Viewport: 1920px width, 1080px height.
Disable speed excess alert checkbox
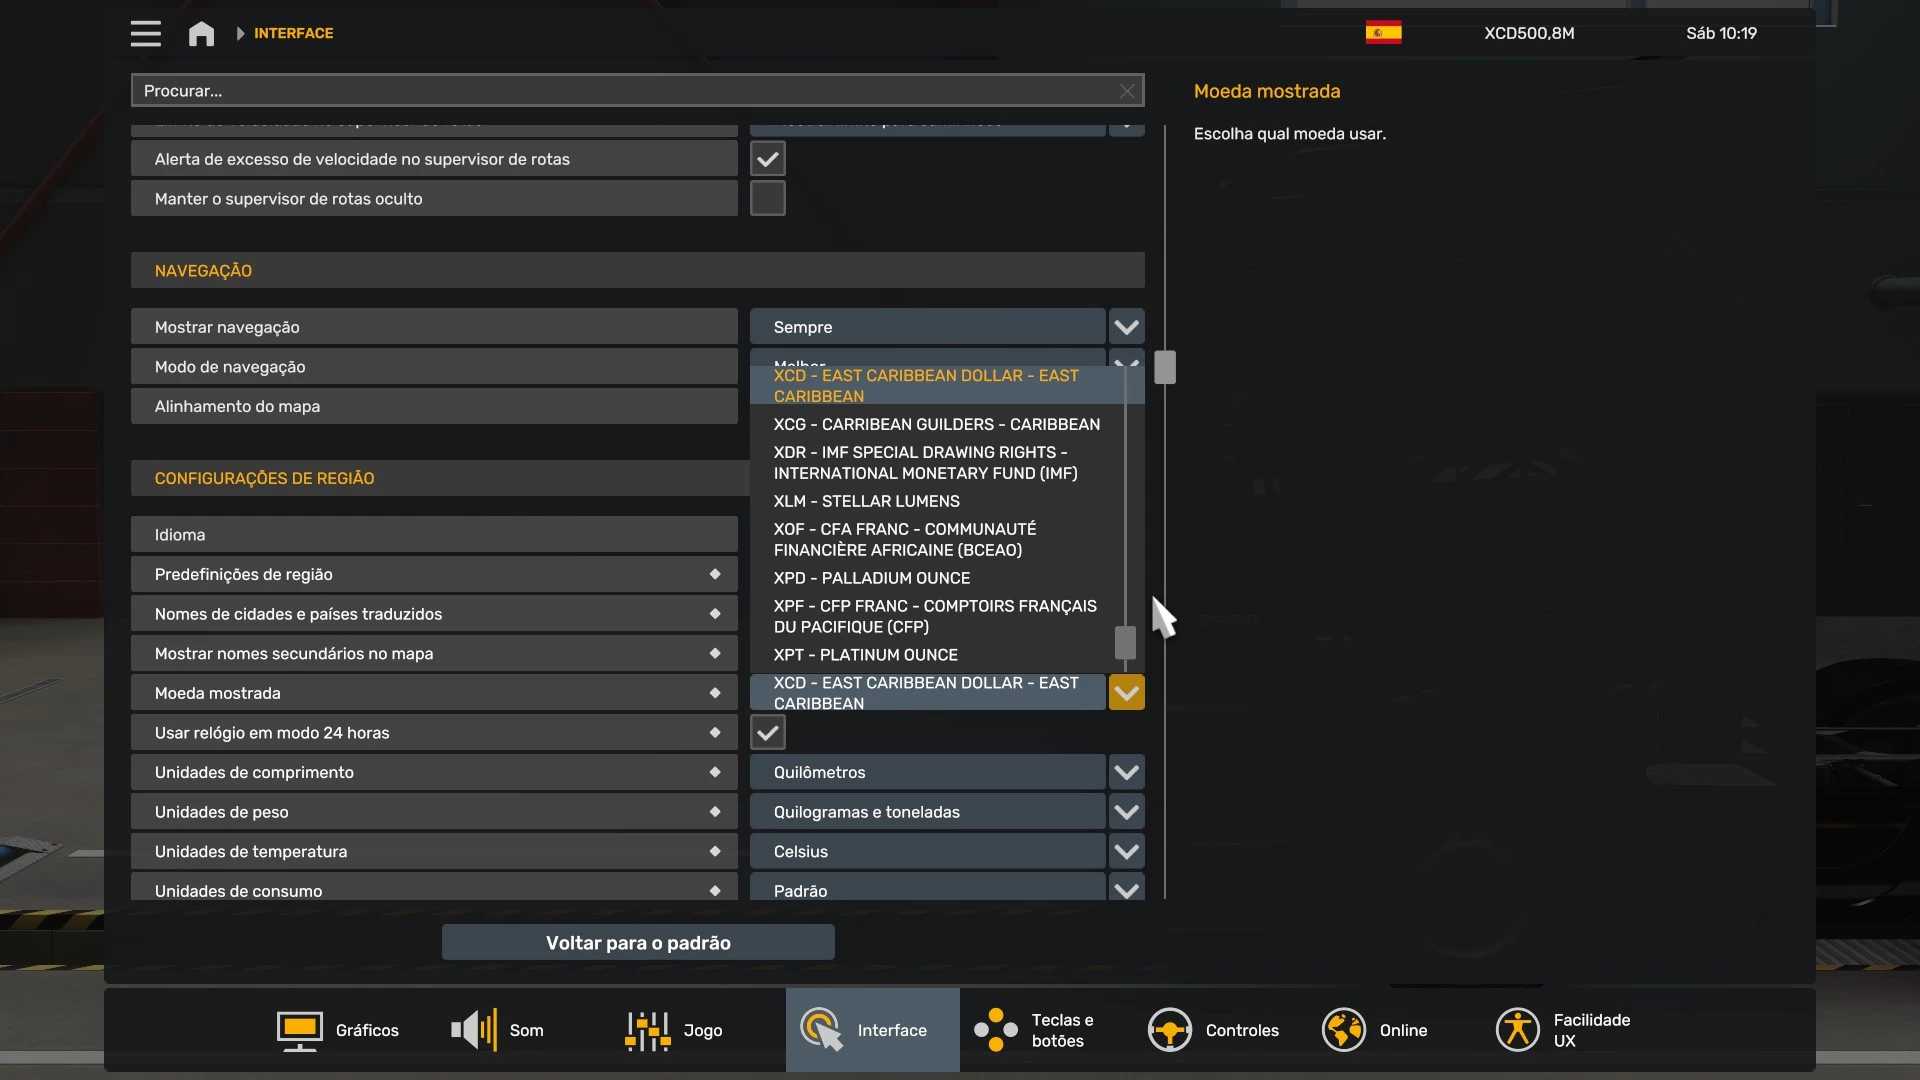(x=767, y=159)
